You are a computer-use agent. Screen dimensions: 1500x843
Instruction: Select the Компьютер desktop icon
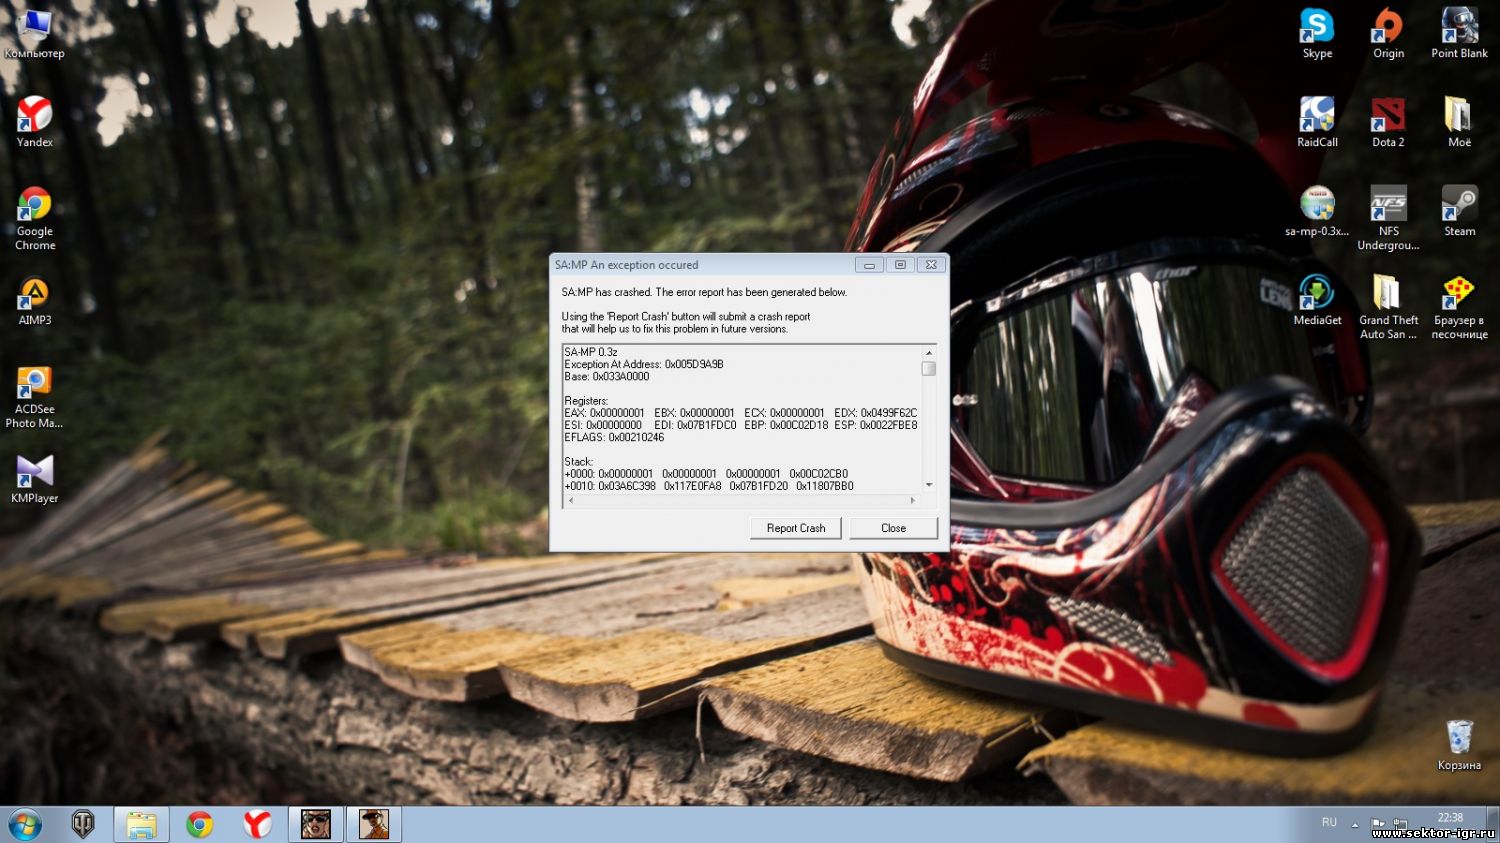pyautogui.click(x=34, y=34)
